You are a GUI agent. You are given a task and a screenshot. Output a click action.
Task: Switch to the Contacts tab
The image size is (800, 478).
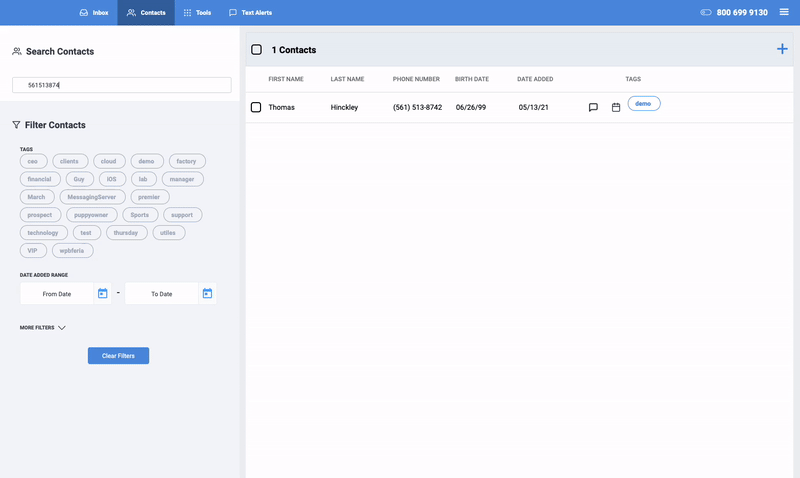(x=146, y=12)
